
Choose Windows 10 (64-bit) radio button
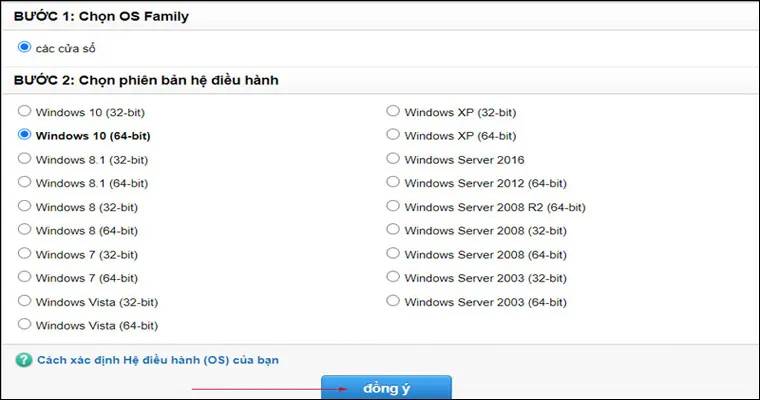pyautogui.click(x=25, y=135)
